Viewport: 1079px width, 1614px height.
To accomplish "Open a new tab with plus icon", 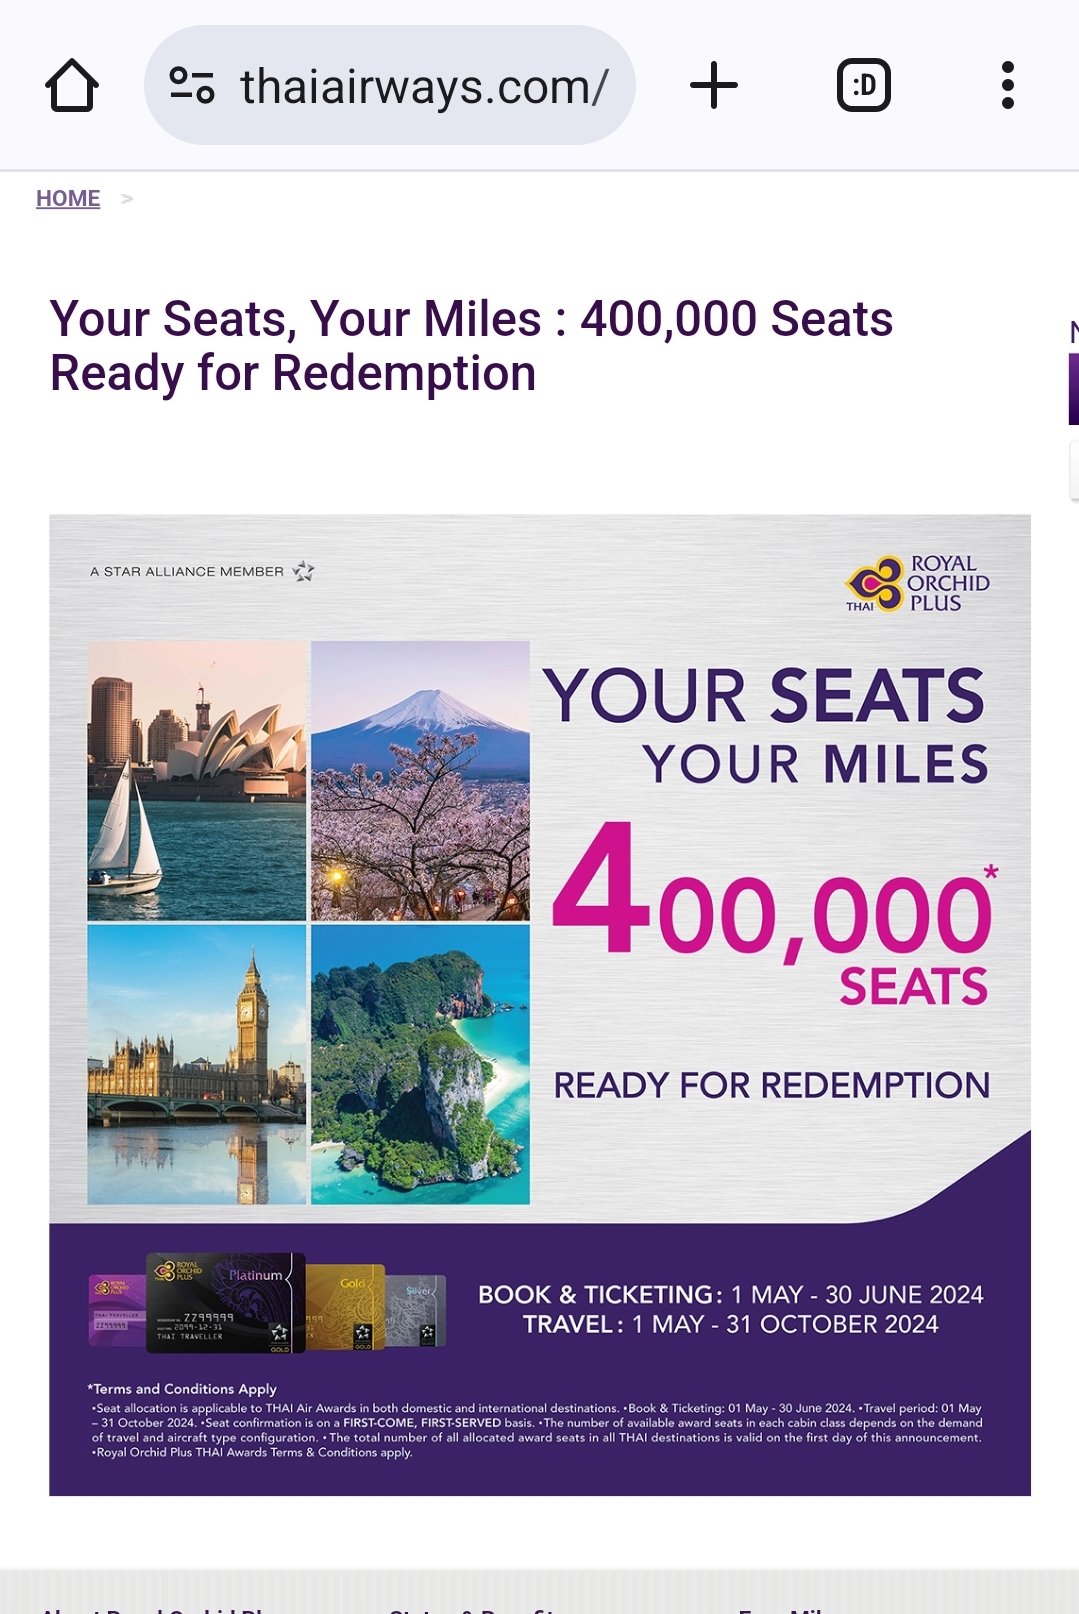I will (714, 86).
